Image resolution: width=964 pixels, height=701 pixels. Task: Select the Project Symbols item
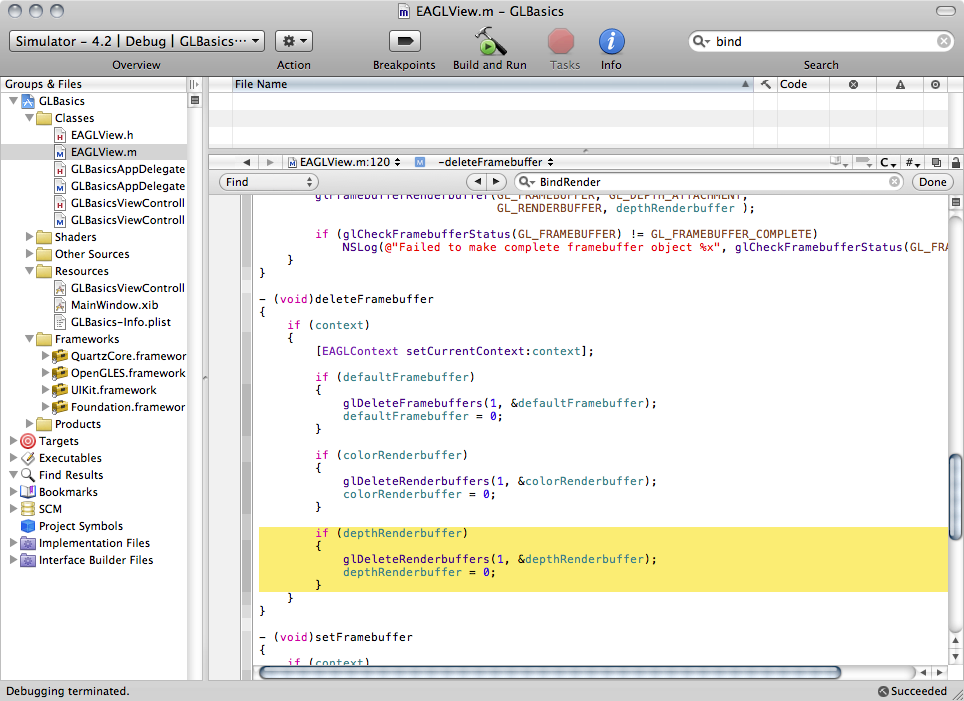click(x=81, y=526)
